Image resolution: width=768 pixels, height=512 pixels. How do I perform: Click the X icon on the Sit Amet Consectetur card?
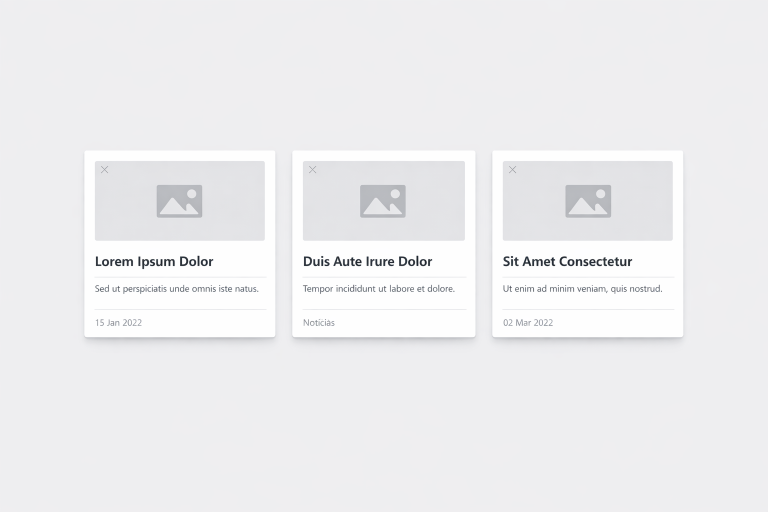(513, 170)
